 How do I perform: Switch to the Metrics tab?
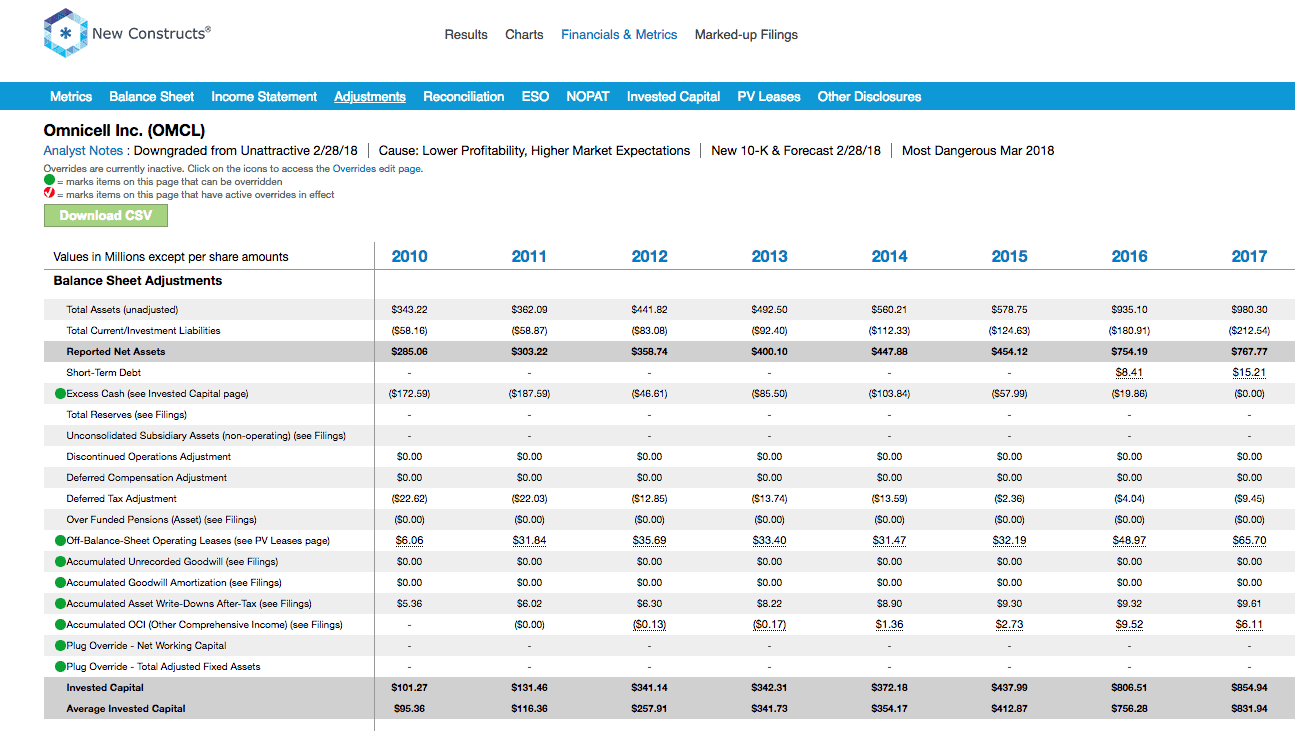(71, 97)
